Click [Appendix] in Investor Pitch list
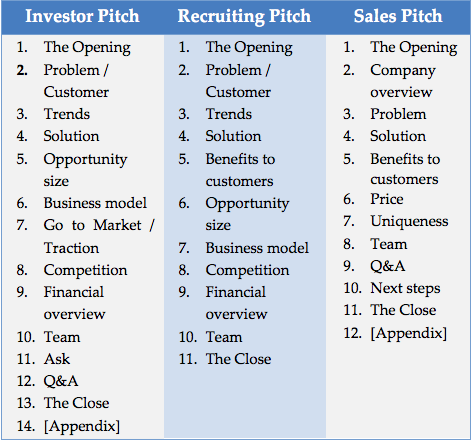Image resolution: width=472 pixels, height=441 pixels. pyautogui.click(x=82, y=426)
